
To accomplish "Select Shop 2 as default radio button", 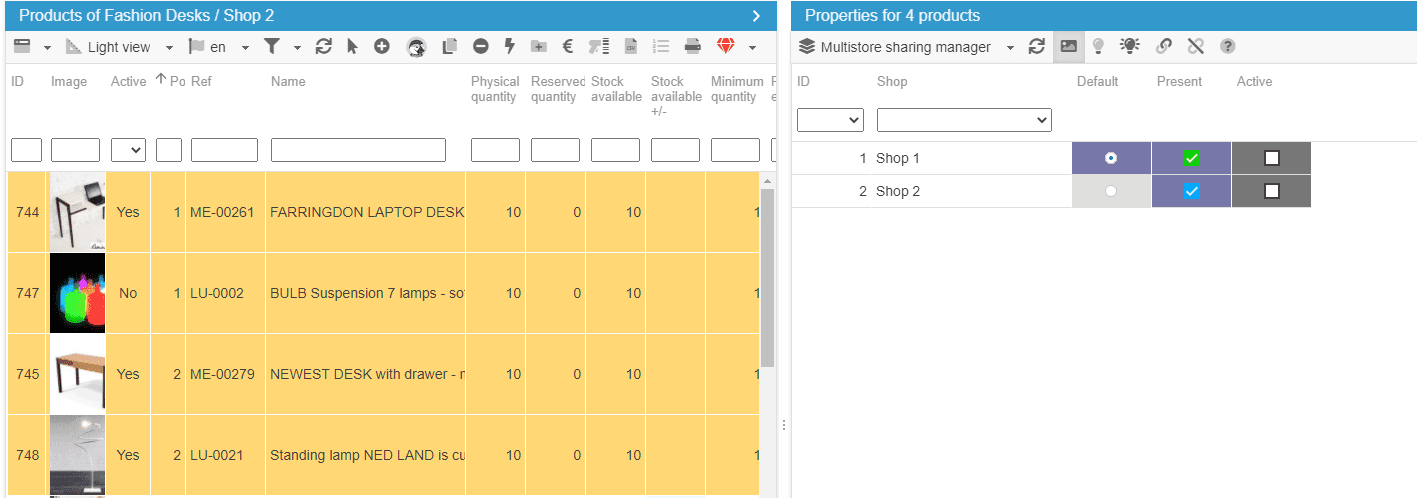I will 1111,191.
